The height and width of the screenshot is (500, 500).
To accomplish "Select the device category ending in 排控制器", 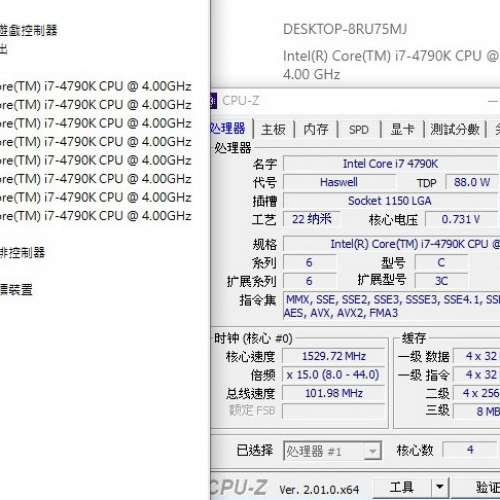I will [22, 252].
